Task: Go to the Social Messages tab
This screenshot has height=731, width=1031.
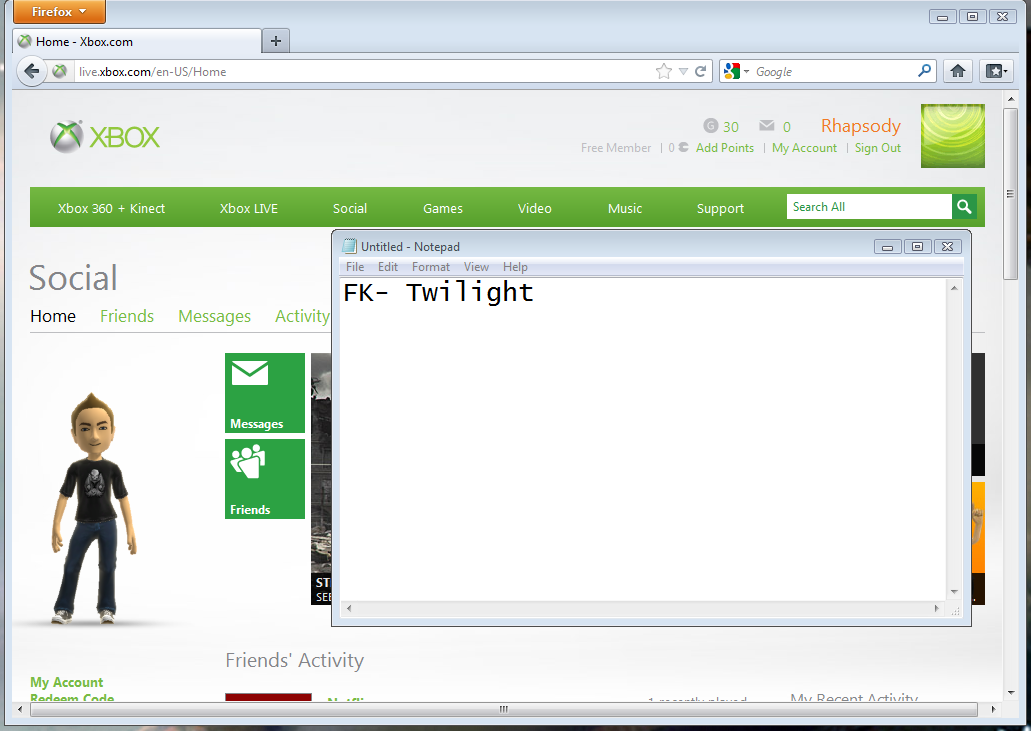Action: tap(214, 316)
